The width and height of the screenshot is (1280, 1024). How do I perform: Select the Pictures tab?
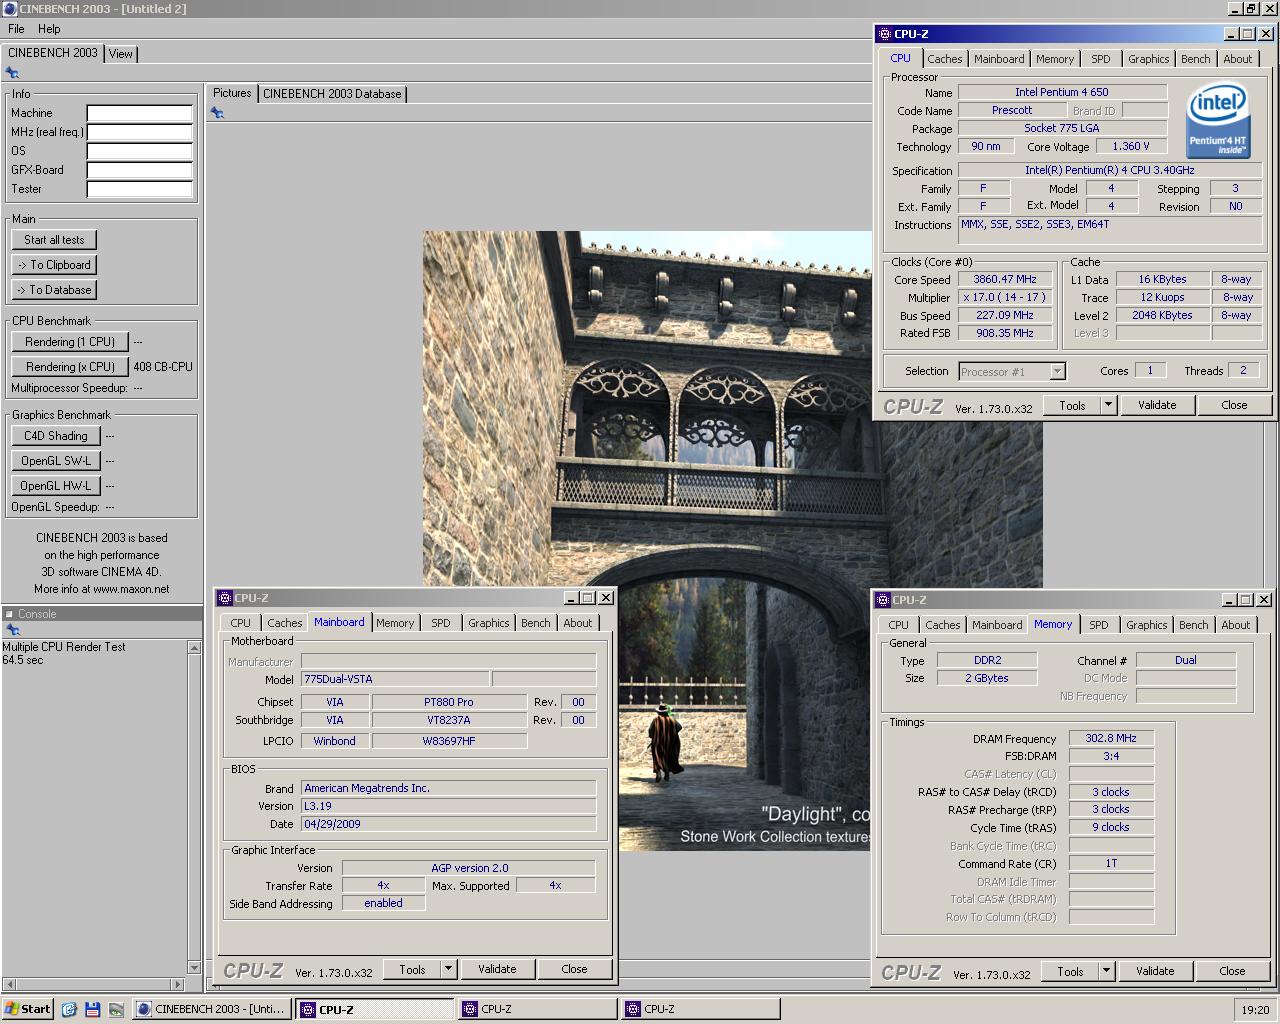pos(232,93)
